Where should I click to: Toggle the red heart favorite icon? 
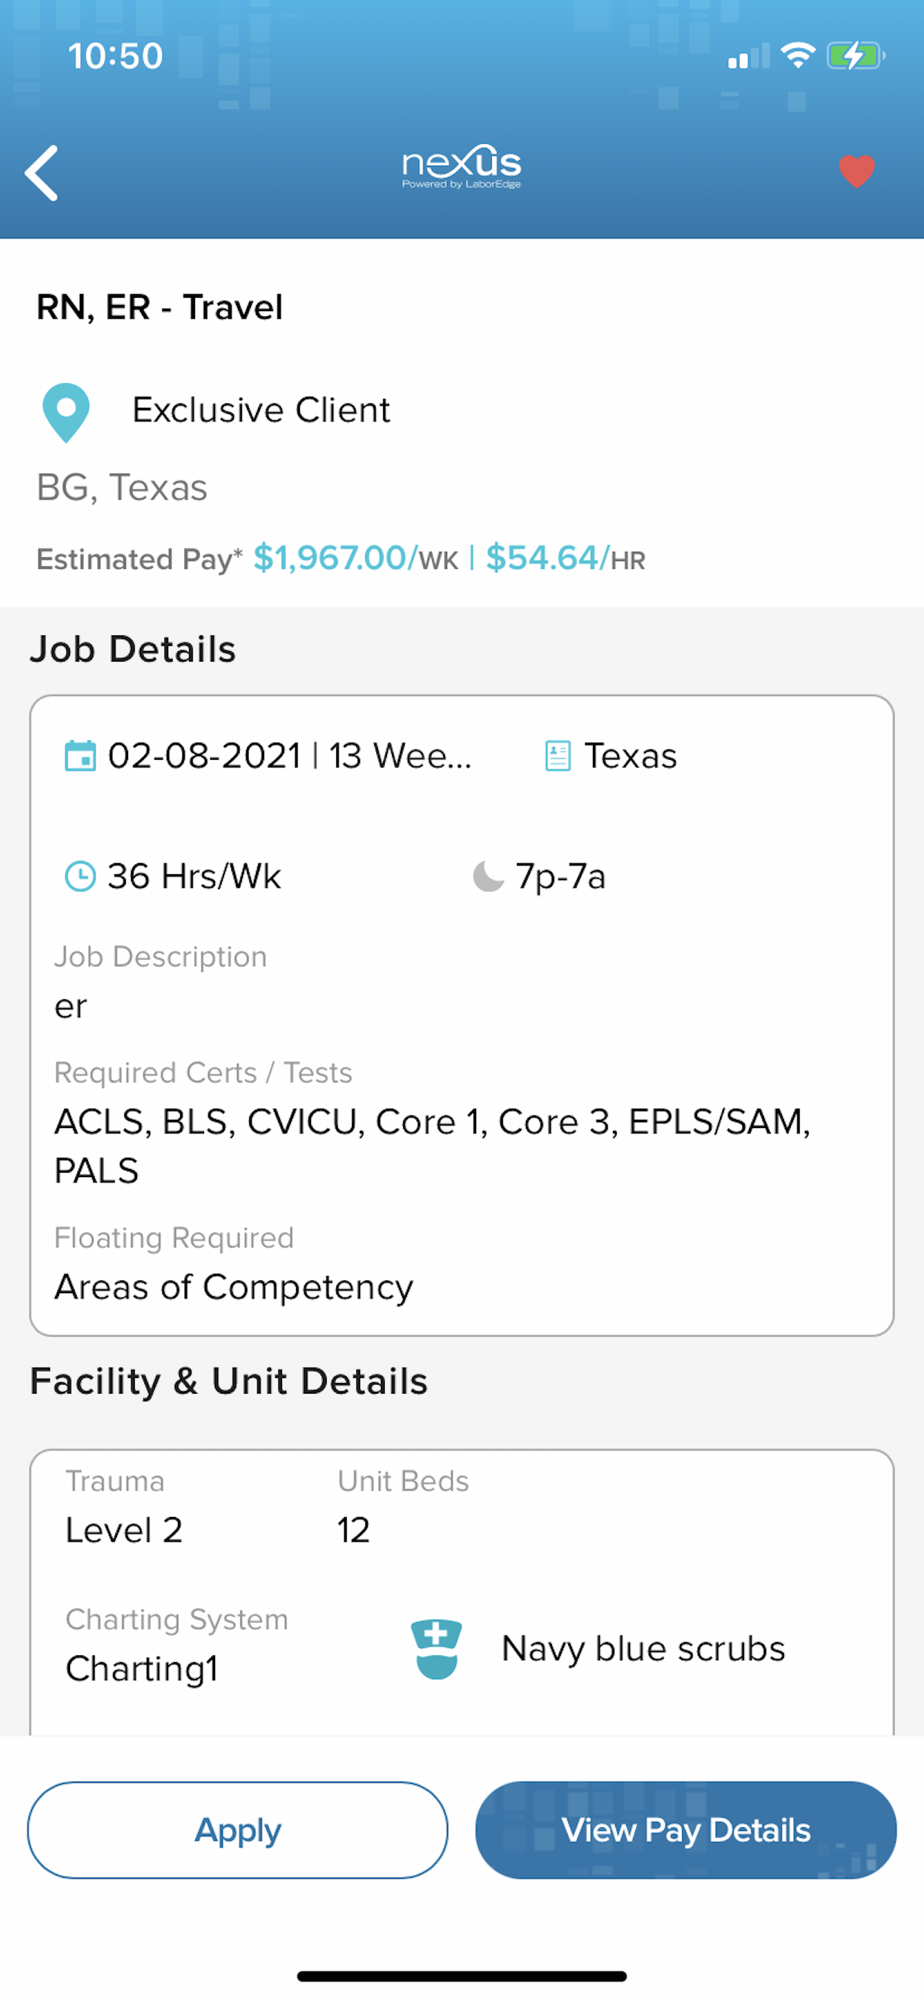coord(856,172)
